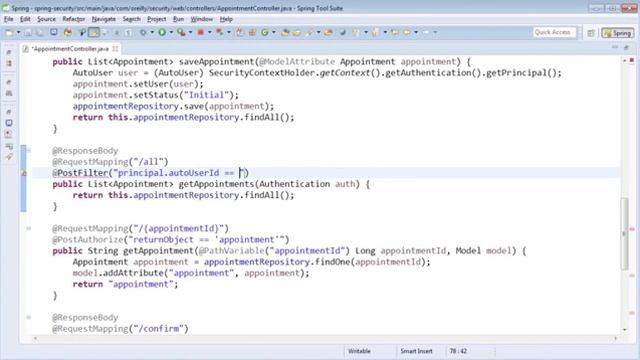Image resolution: width=640 pixels, height=360 pixels.
Task: Click the Run green play icon
Action: [162, 32]
